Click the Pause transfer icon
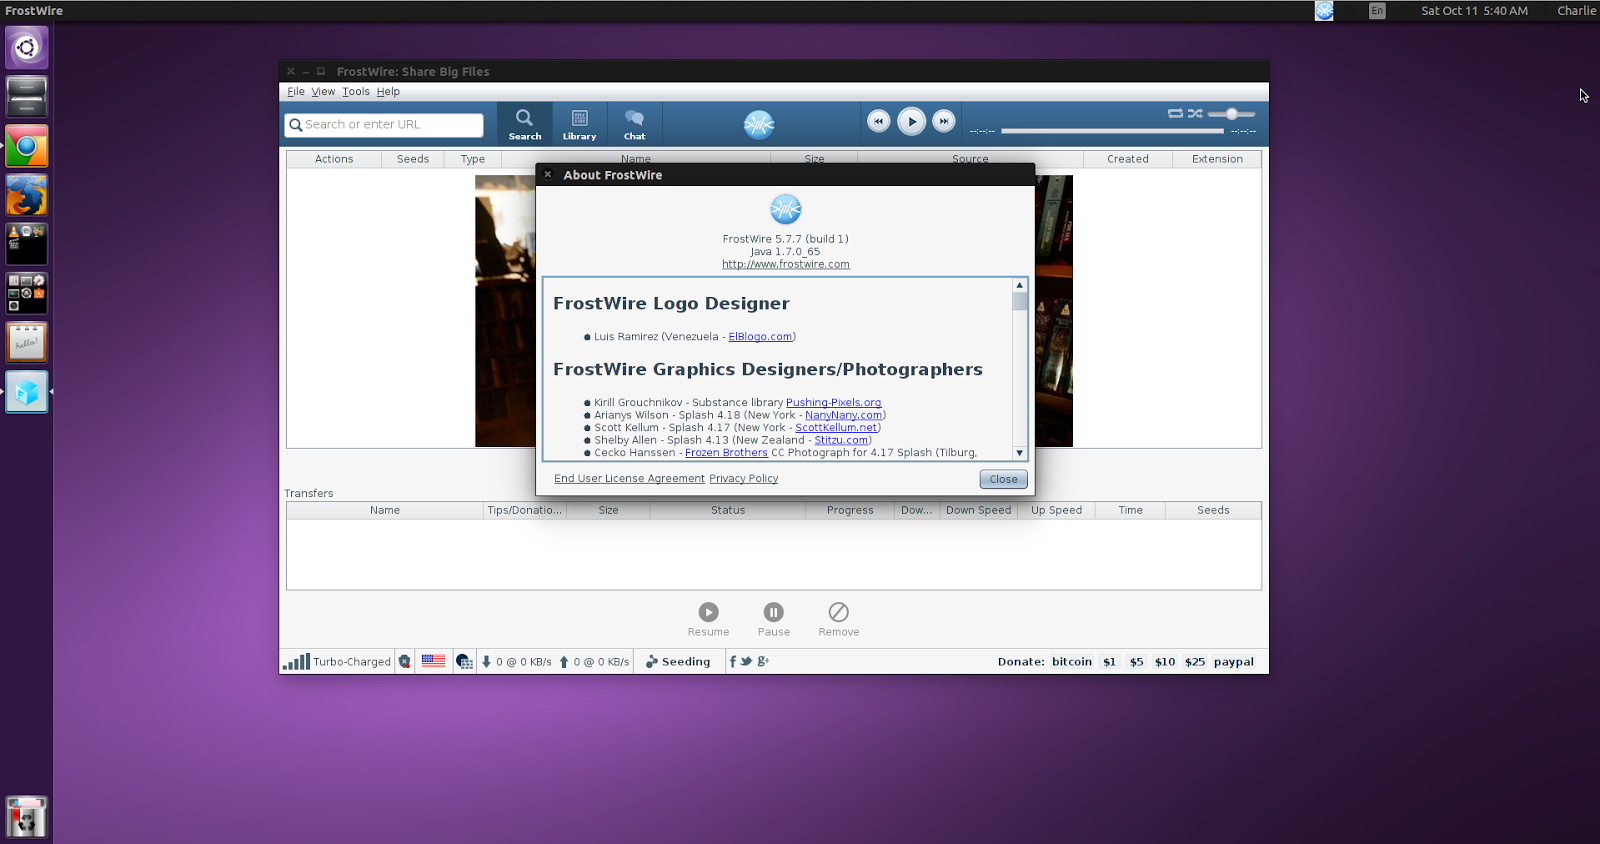Image resolution: width=1600 pixels, height=844 pixels. 773,612
